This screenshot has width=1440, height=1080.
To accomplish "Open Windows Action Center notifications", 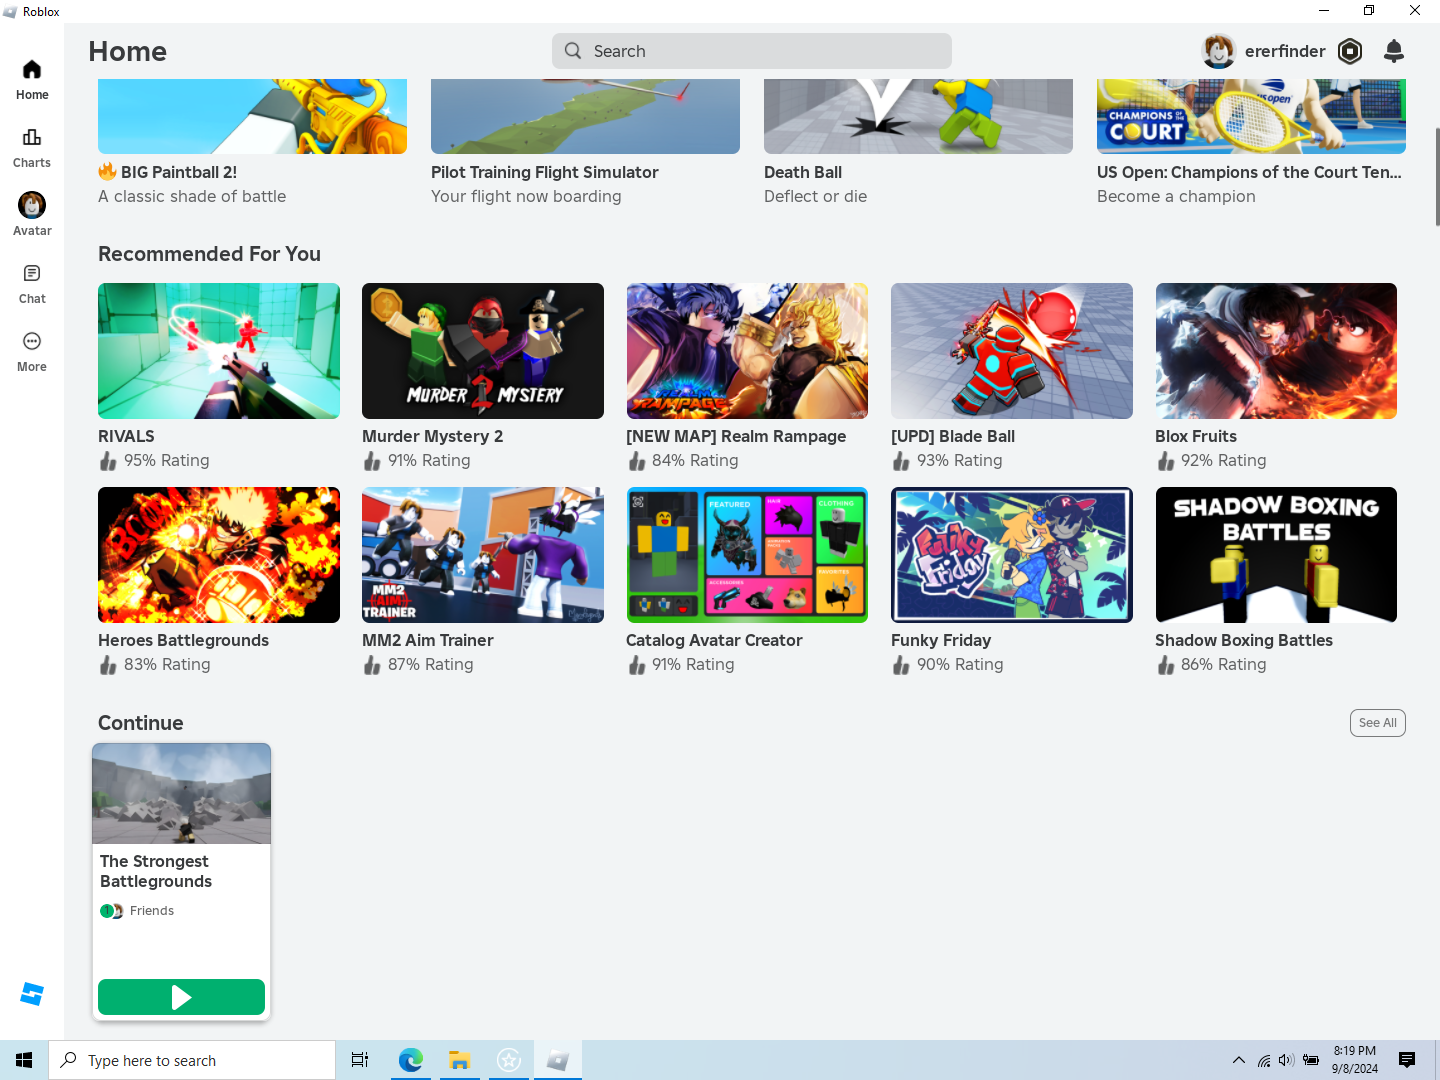I will click(1407, 1060).
